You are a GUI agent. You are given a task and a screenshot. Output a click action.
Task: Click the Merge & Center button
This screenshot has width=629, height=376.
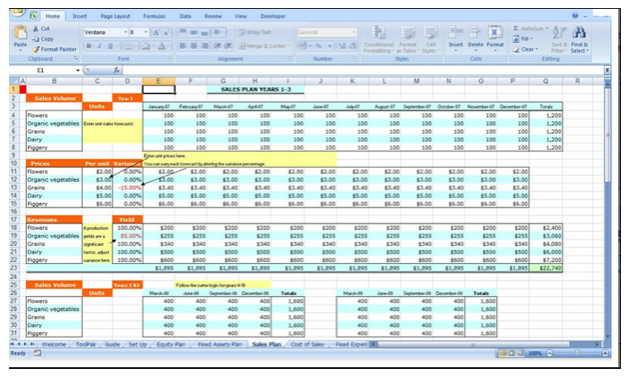(264, 46)
